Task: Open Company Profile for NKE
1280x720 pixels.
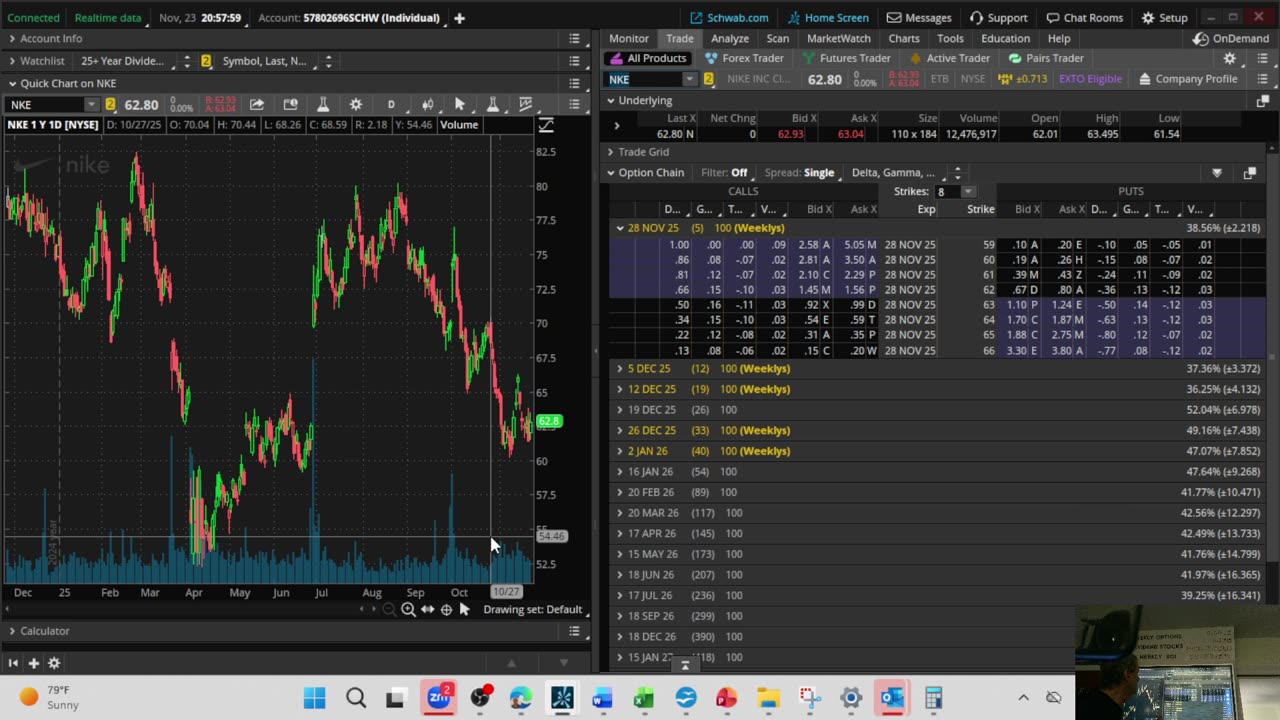Action: [1188, 79]
